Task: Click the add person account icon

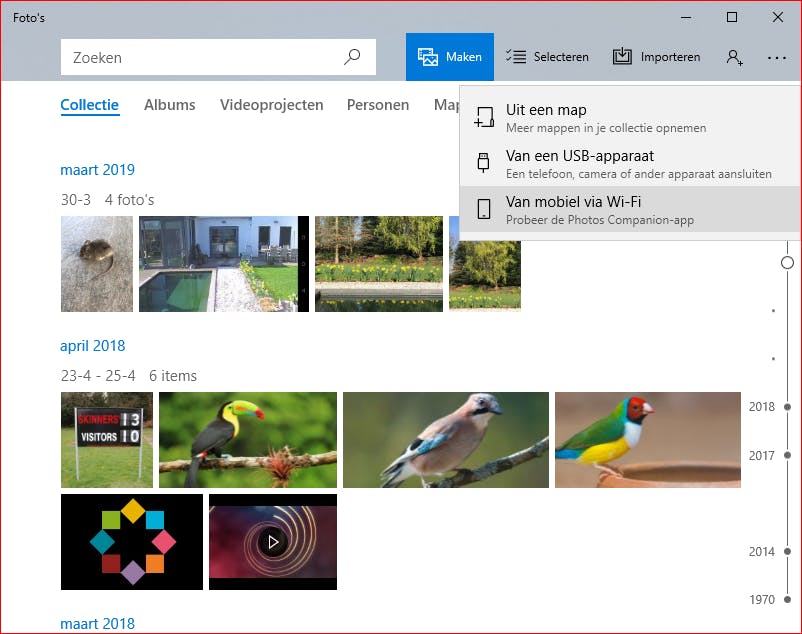Action: pos(734,57)
